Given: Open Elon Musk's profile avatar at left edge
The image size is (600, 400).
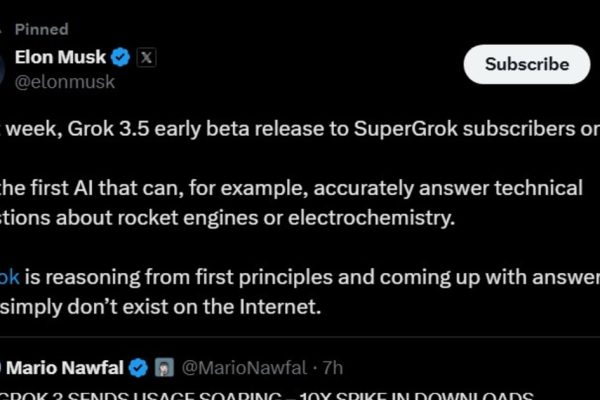Looking at the screenshot, I should pos(2,69).
